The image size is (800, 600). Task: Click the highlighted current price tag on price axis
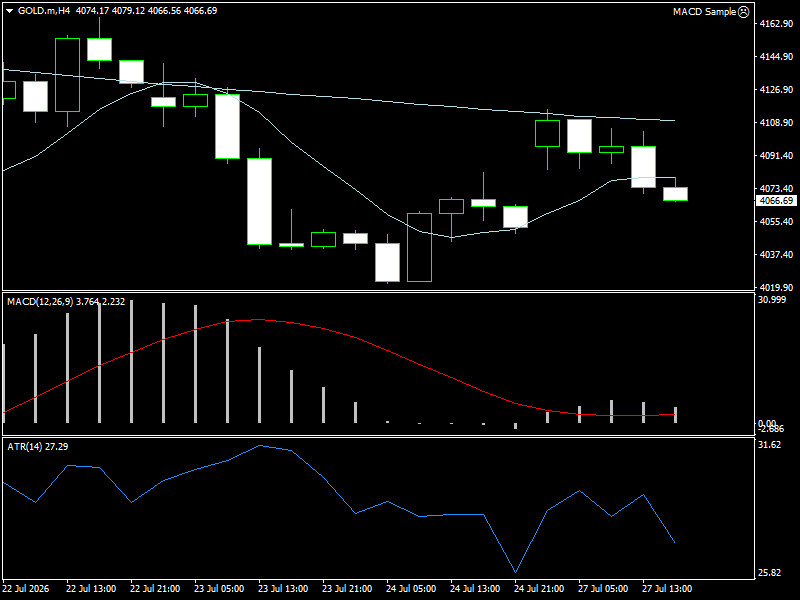pyautogui.click(x=776, y=201)
